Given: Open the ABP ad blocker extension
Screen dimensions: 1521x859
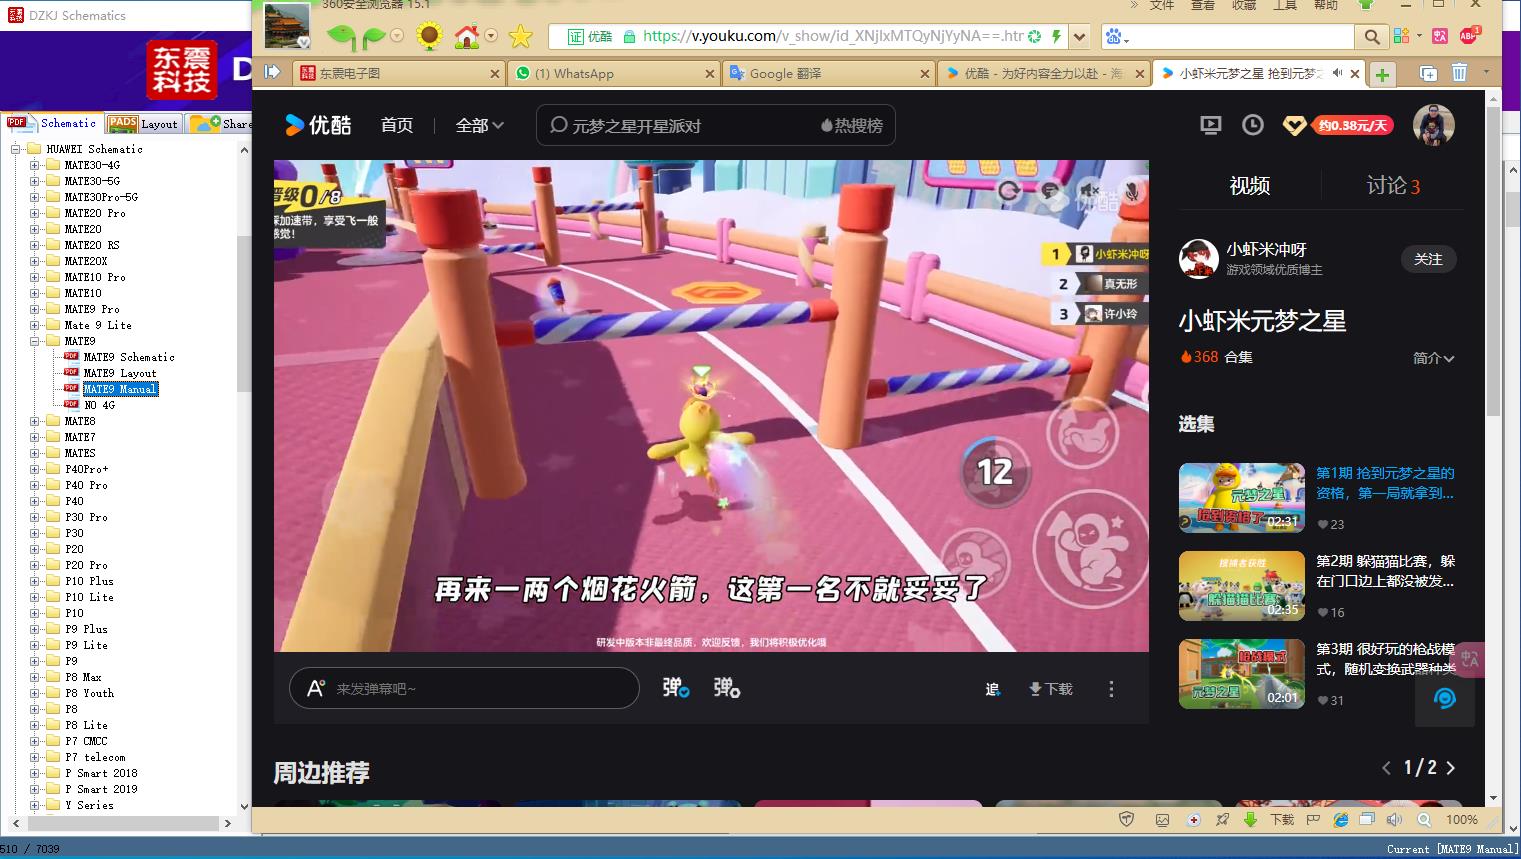Looking at the screenshot, I should click(x=1468, y=36).
